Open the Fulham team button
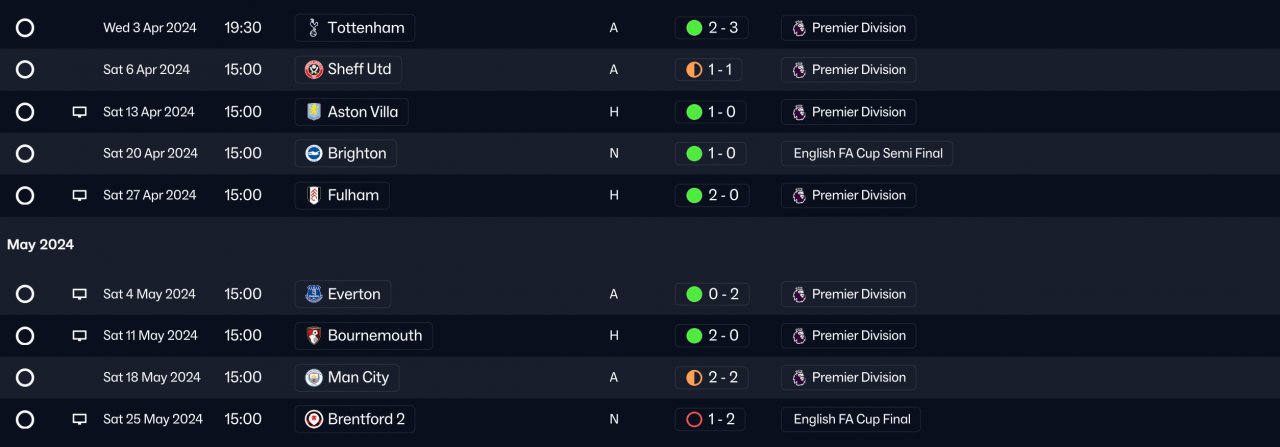This screenshot has width=1280, height=447. tap(342, 196)
